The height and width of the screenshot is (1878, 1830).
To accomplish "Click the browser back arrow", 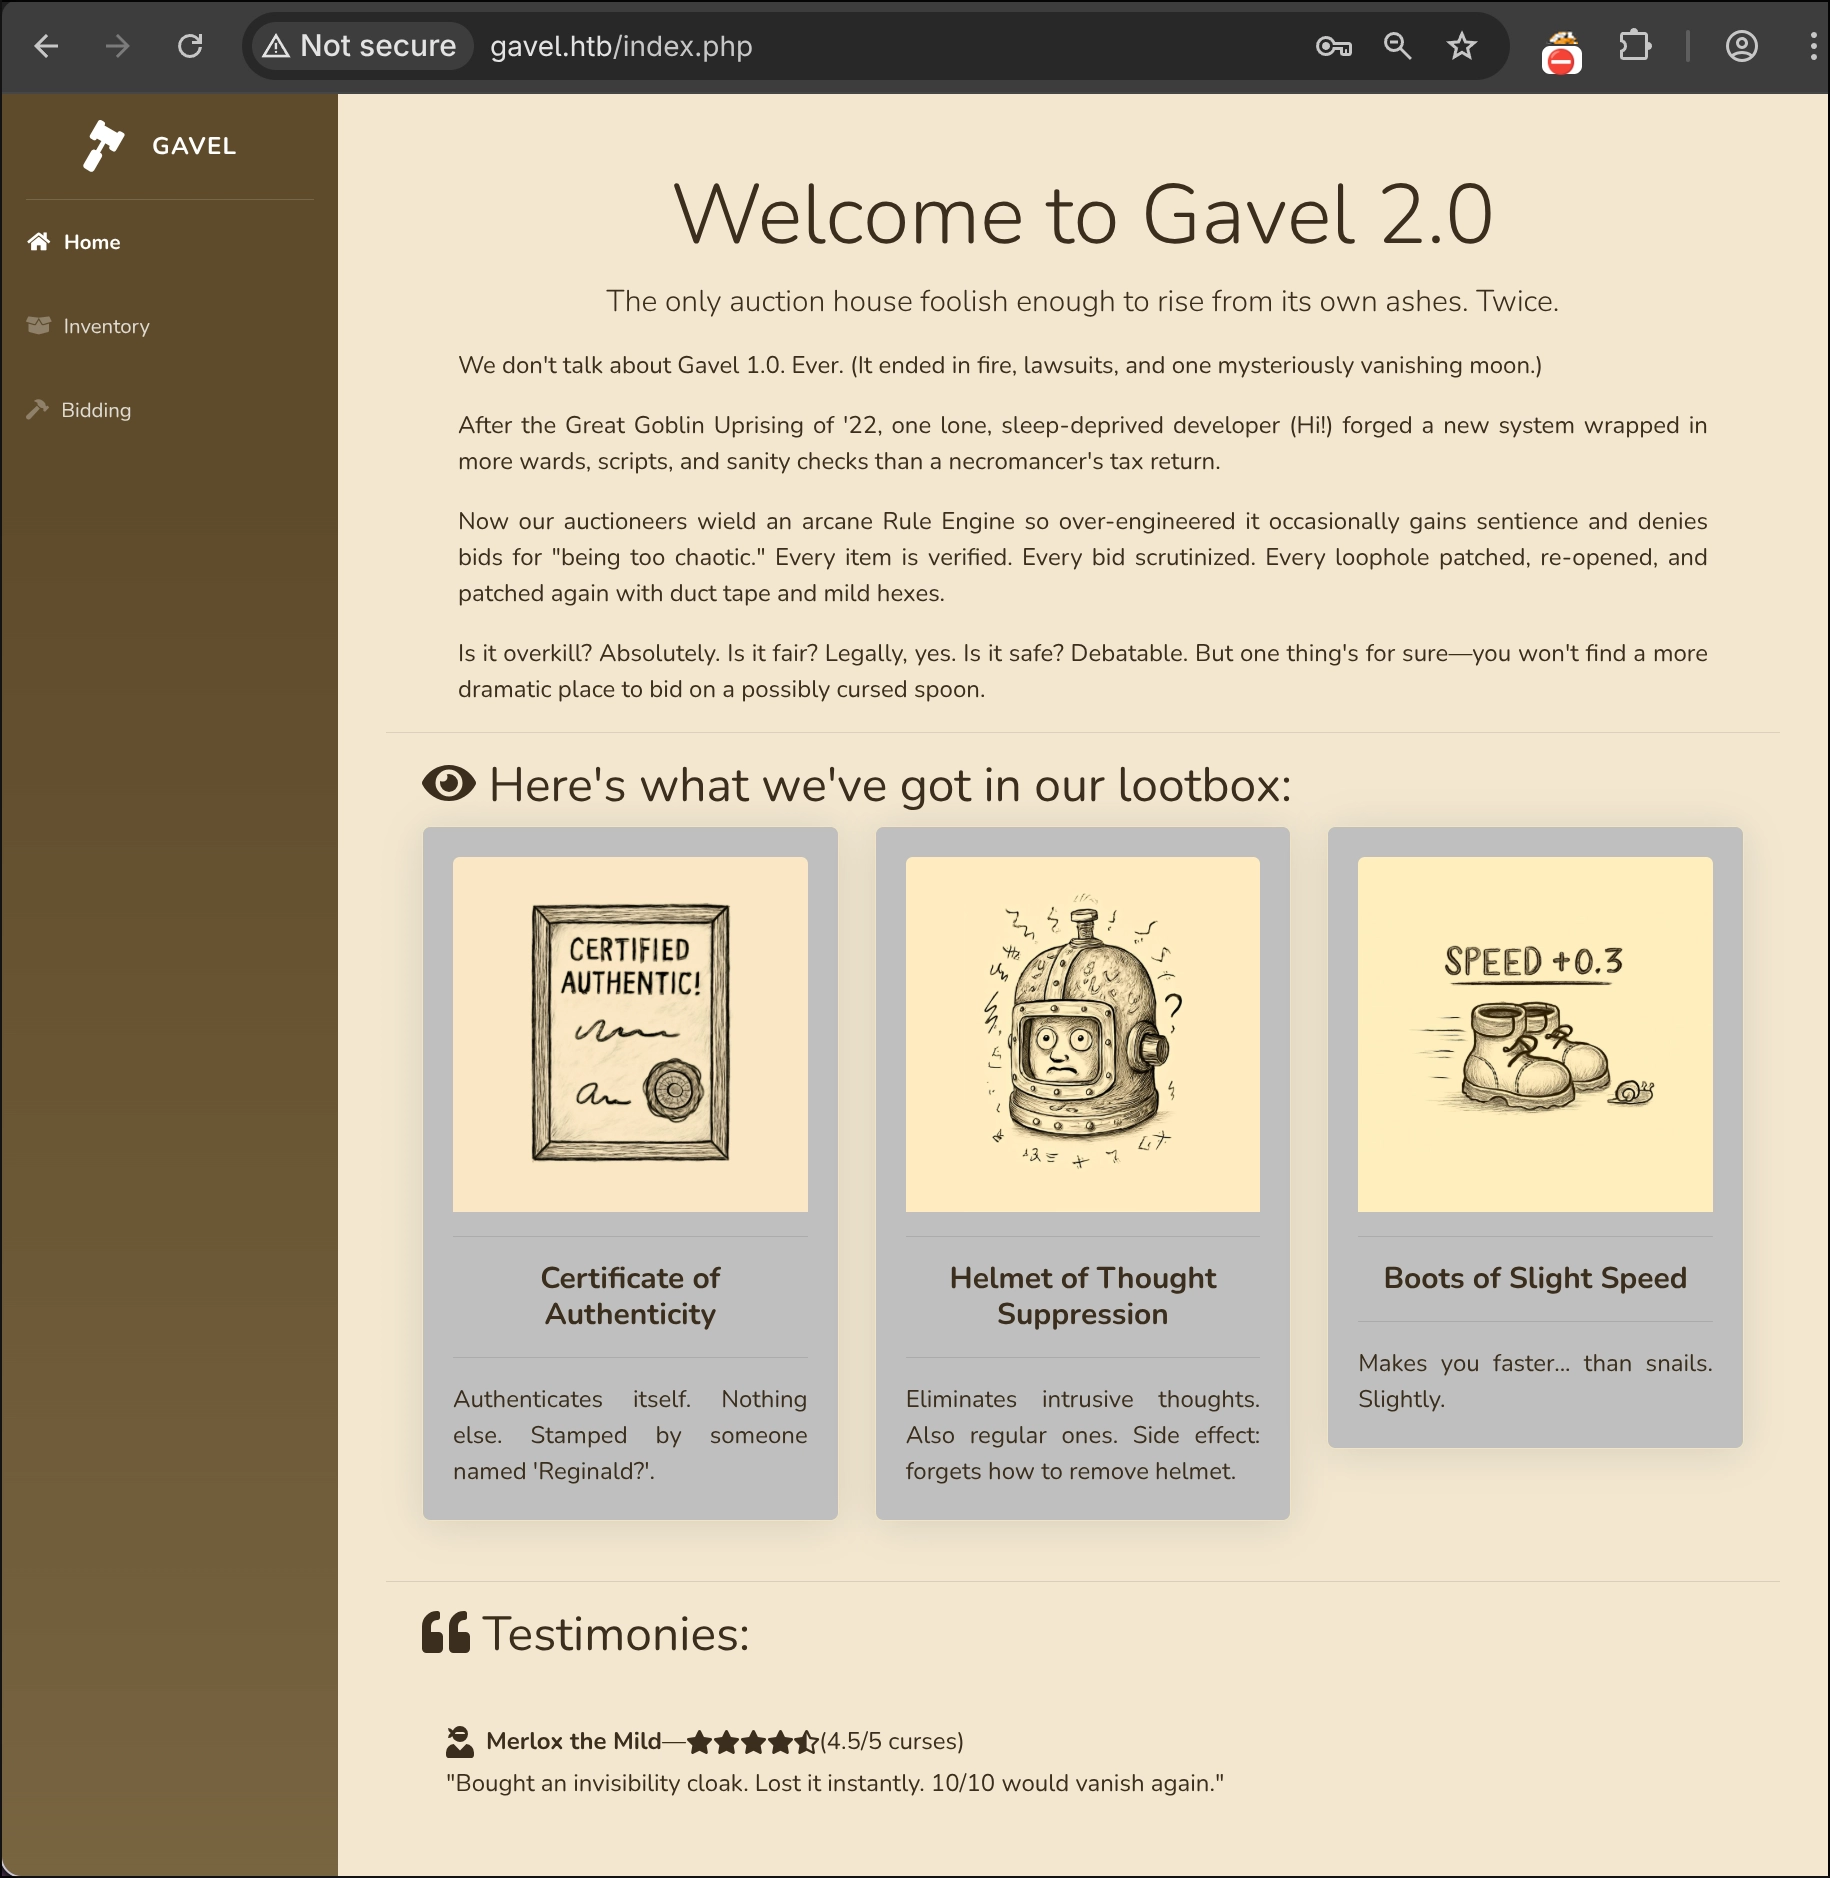I will point(46,46).
